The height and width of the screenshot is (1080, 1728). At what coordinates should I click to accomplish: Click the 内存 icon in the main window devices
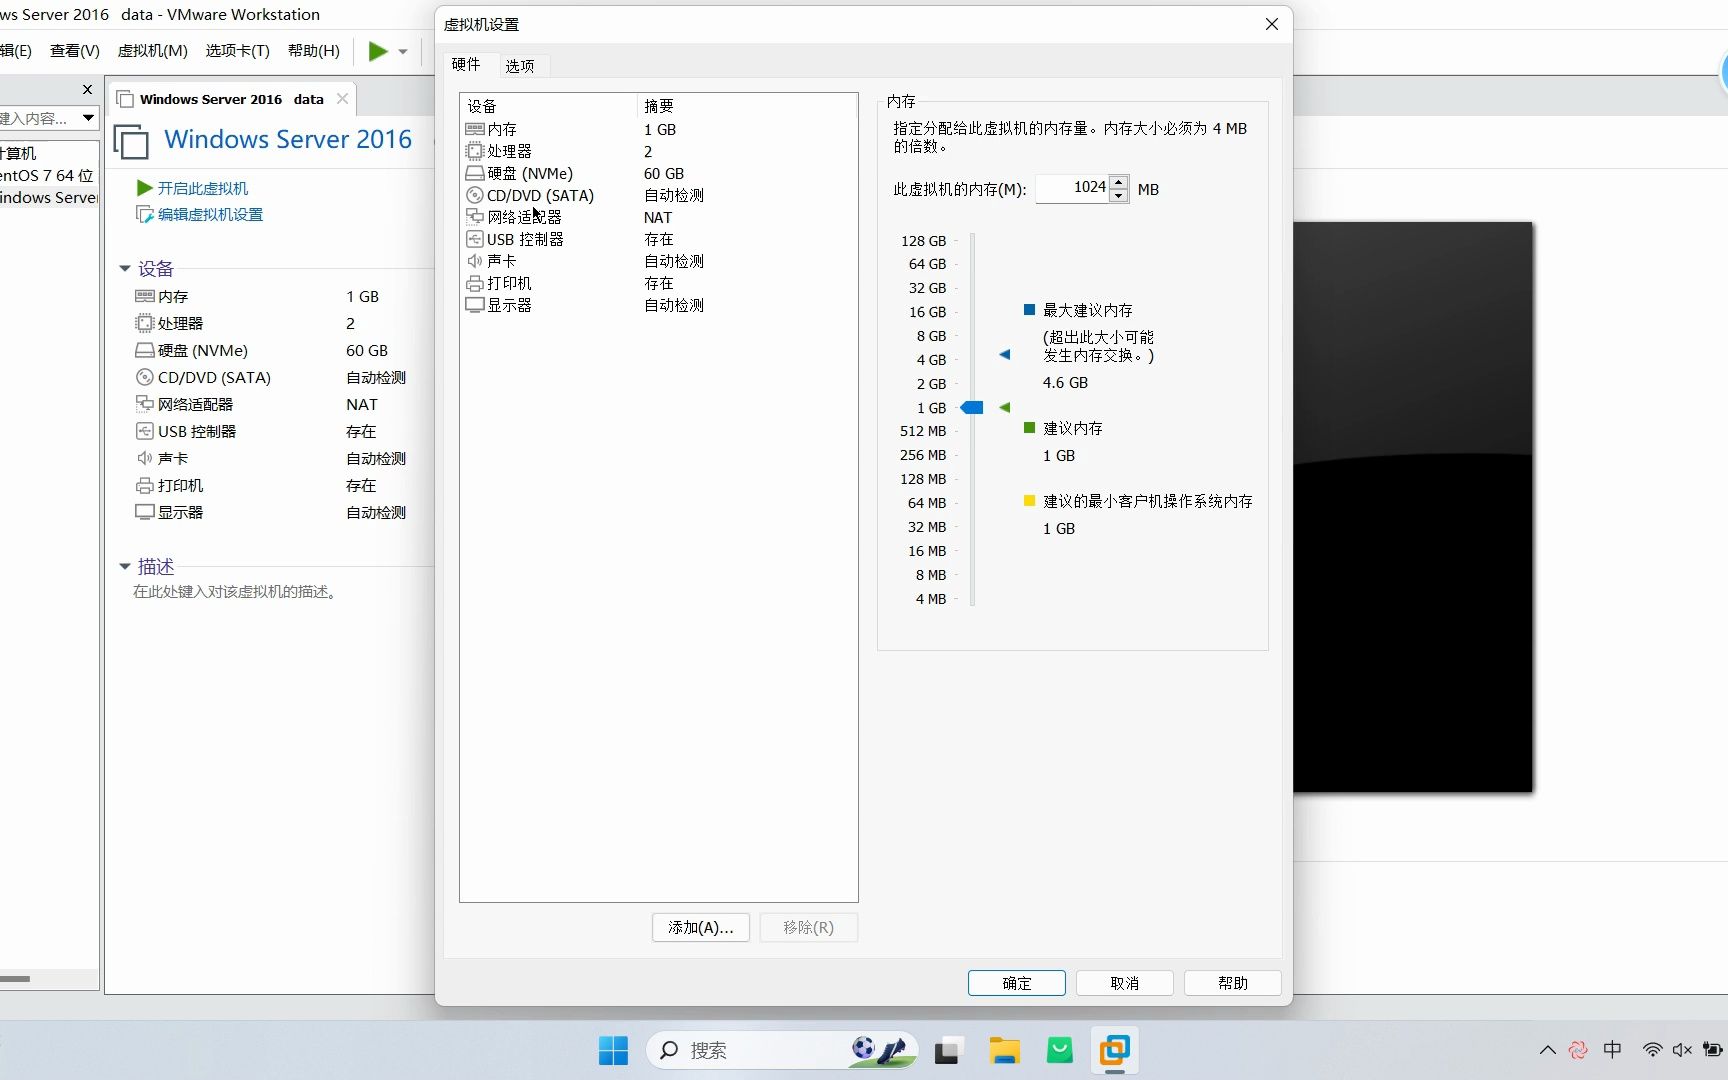click(x=145, y=296)
